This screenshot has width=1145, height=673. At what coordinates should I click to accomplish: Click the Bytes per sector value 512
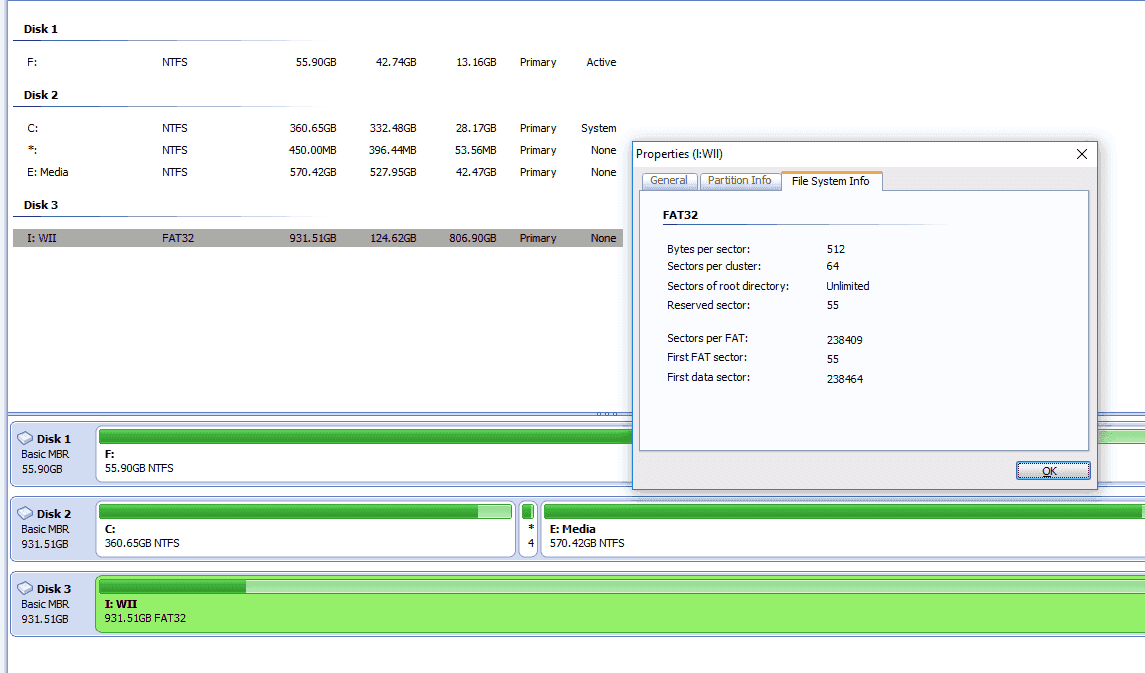tap(835, 249)
